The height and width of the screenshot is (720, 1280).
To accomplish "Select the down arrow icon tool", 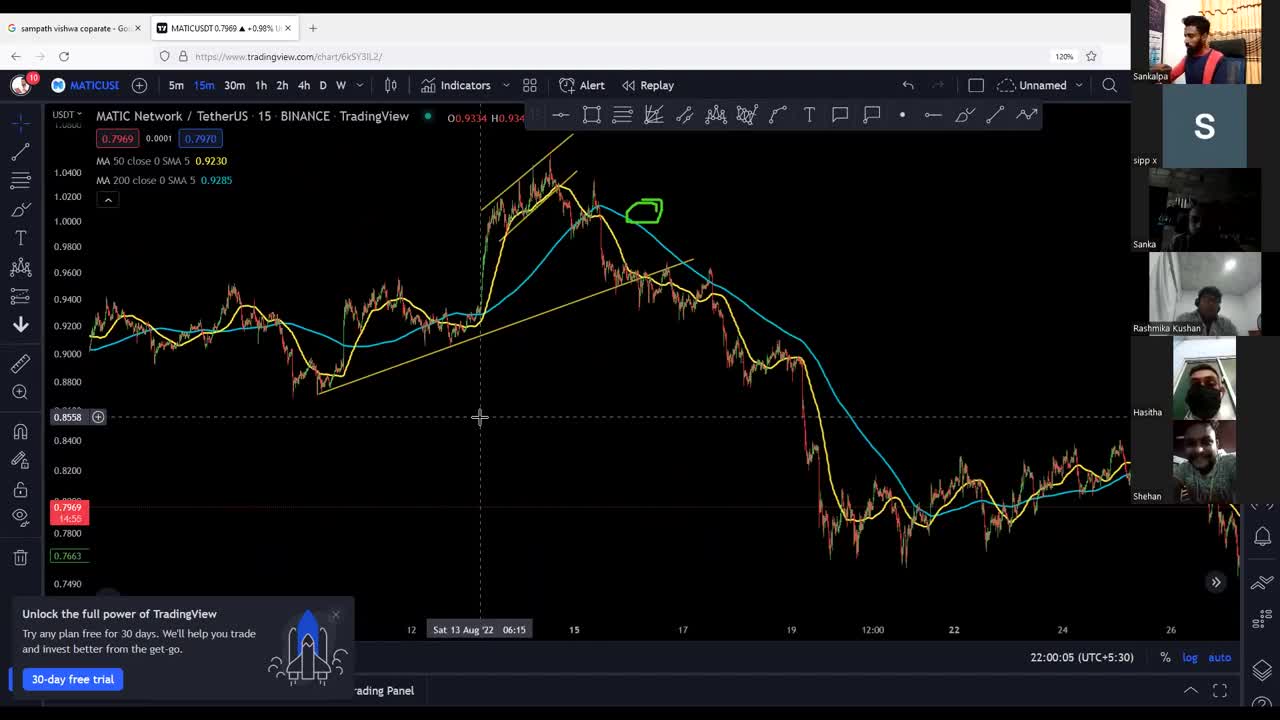I will (x=20, y=325).
